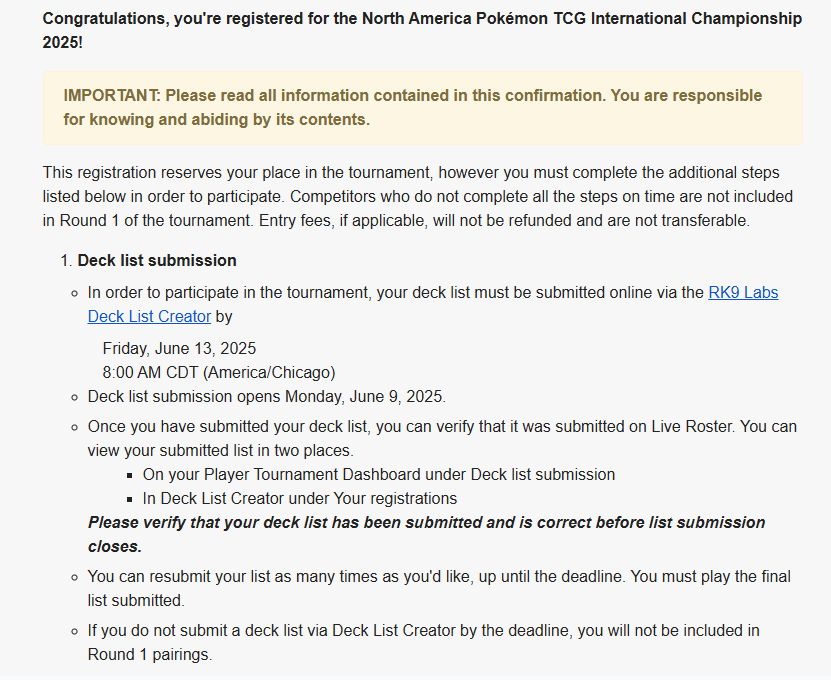Click the 'In order to participate' sentence
This screenshot has width=831, height=680.
[x=432, y=304]
